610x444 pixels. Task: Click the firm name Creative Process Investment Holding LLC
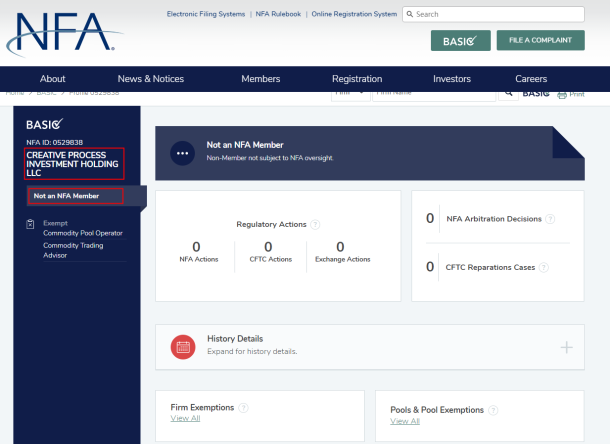[74, 164]
